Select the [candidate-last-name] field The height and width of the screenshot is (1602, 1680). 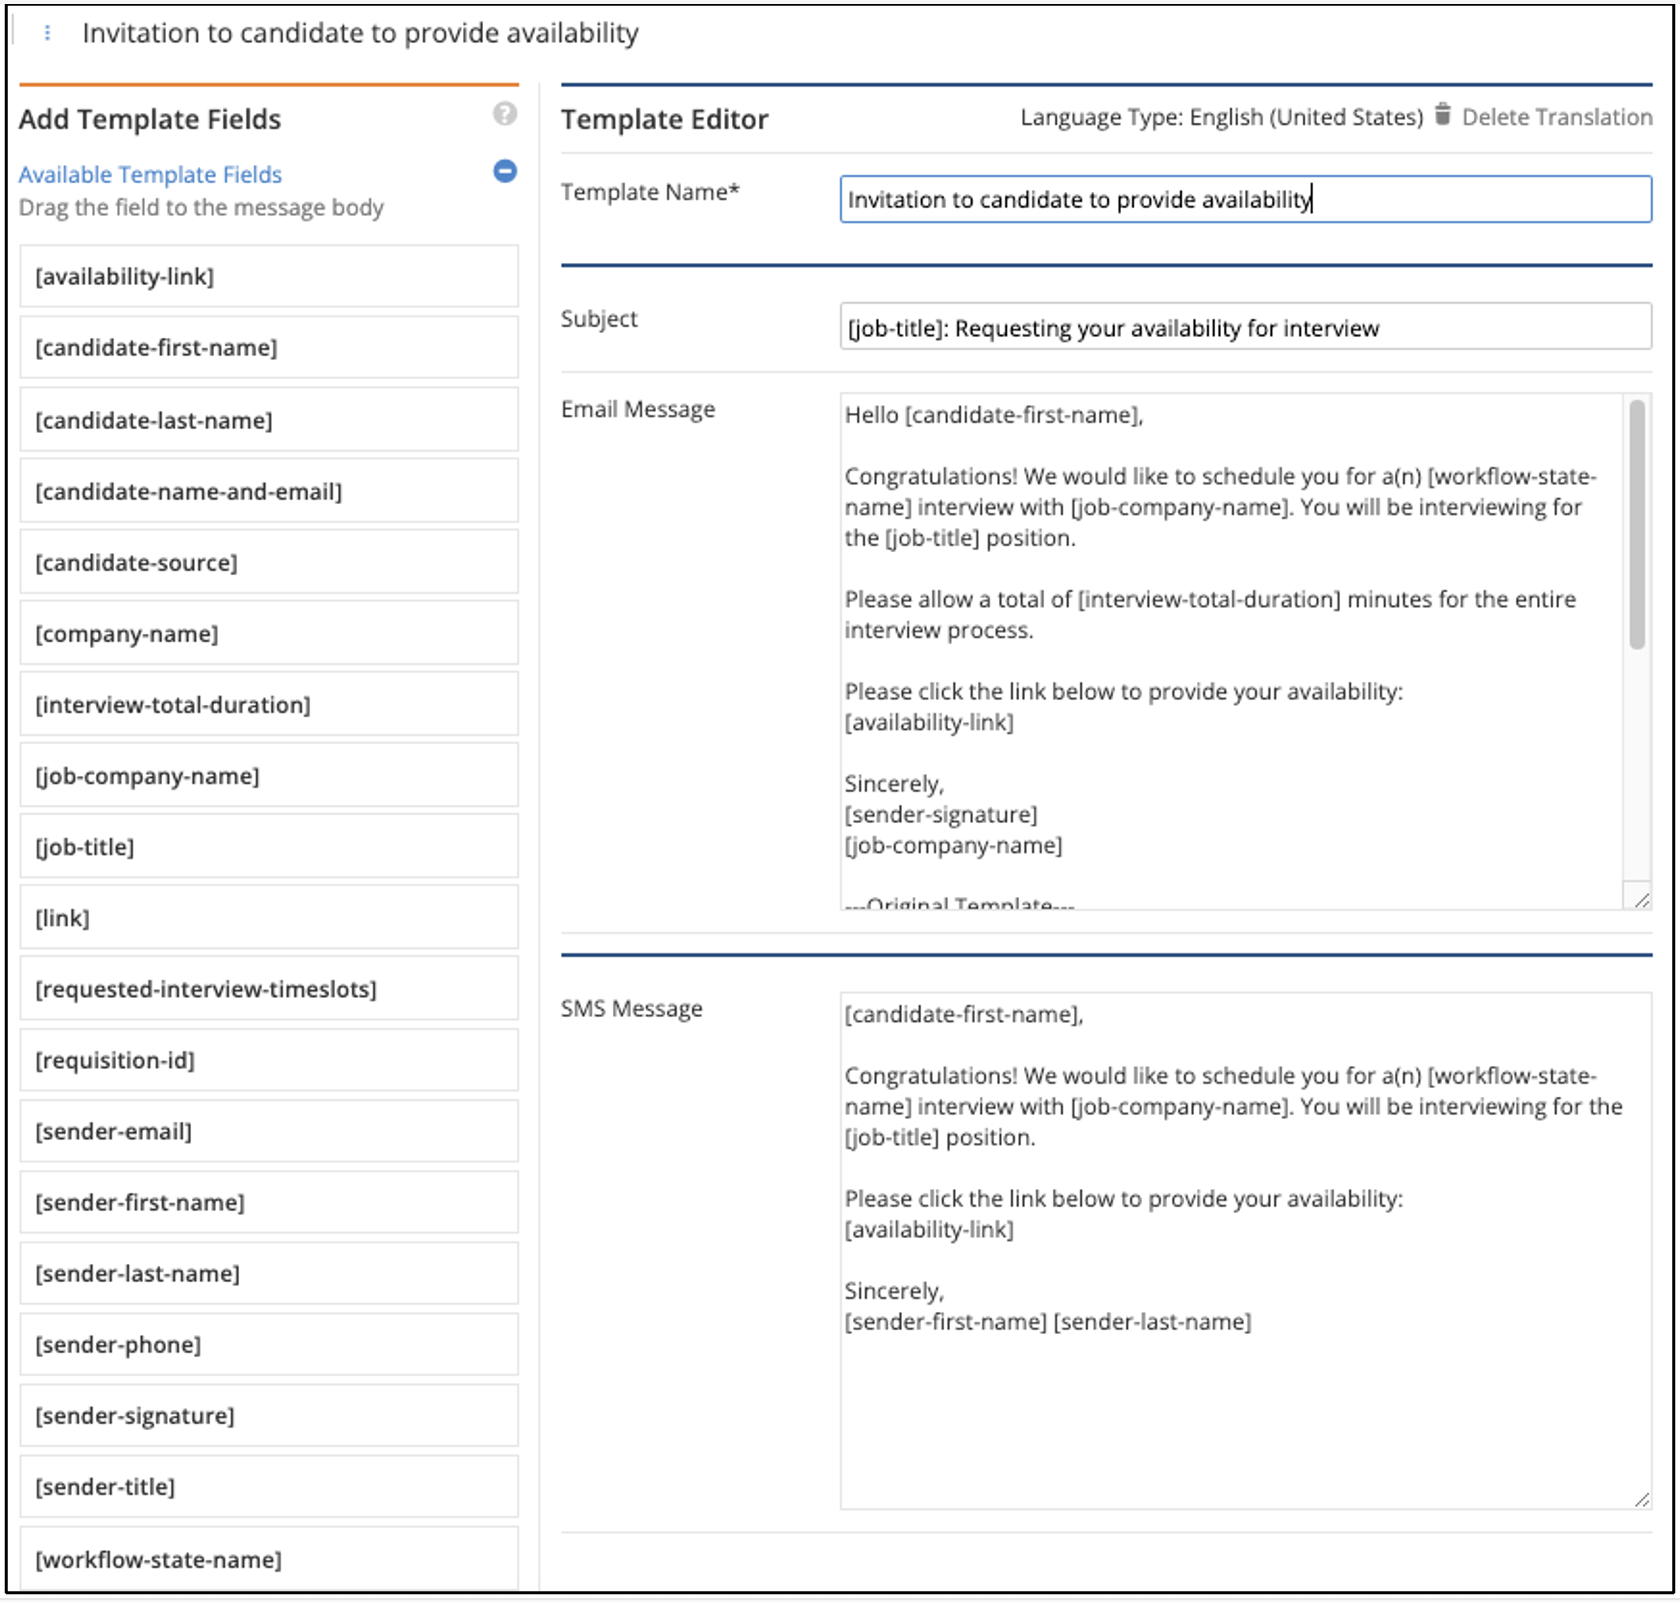269,420
